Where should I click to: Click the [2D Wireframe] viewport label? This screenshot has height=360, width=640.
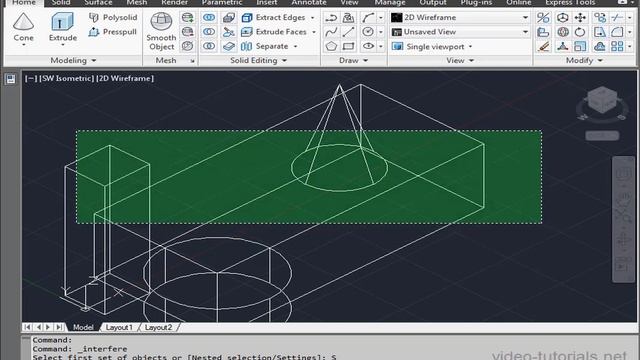125,78
